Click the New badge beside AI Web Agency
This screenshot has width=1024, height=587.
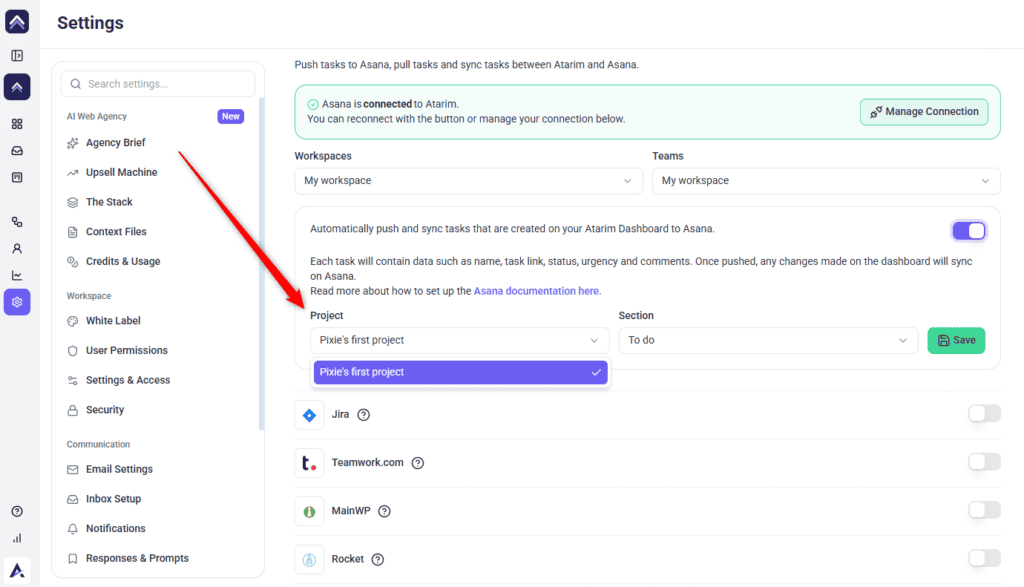231,116
